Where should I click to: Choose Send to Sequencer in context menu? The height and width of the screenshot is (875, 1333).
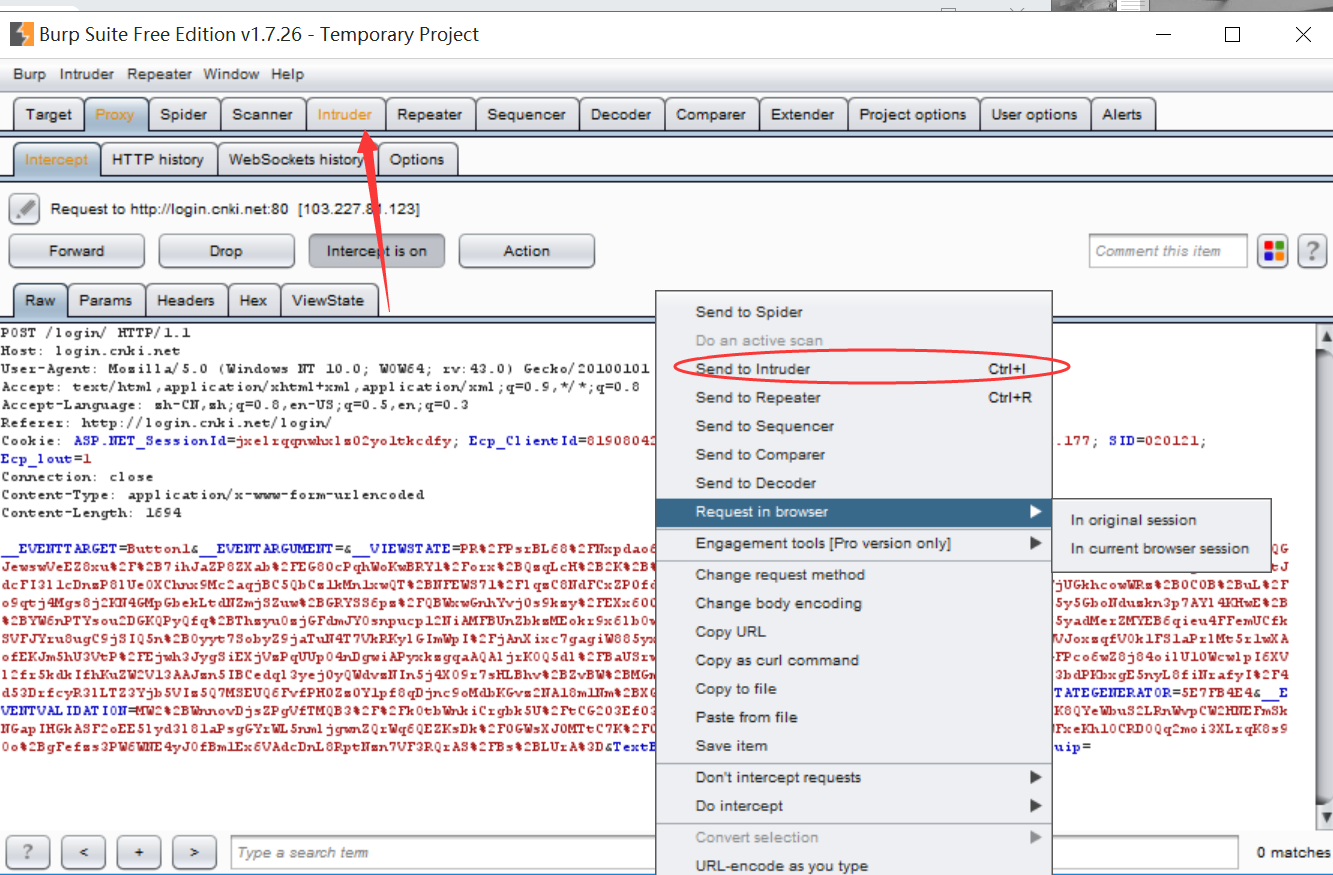pyautogui.click(x=854, y=426)
